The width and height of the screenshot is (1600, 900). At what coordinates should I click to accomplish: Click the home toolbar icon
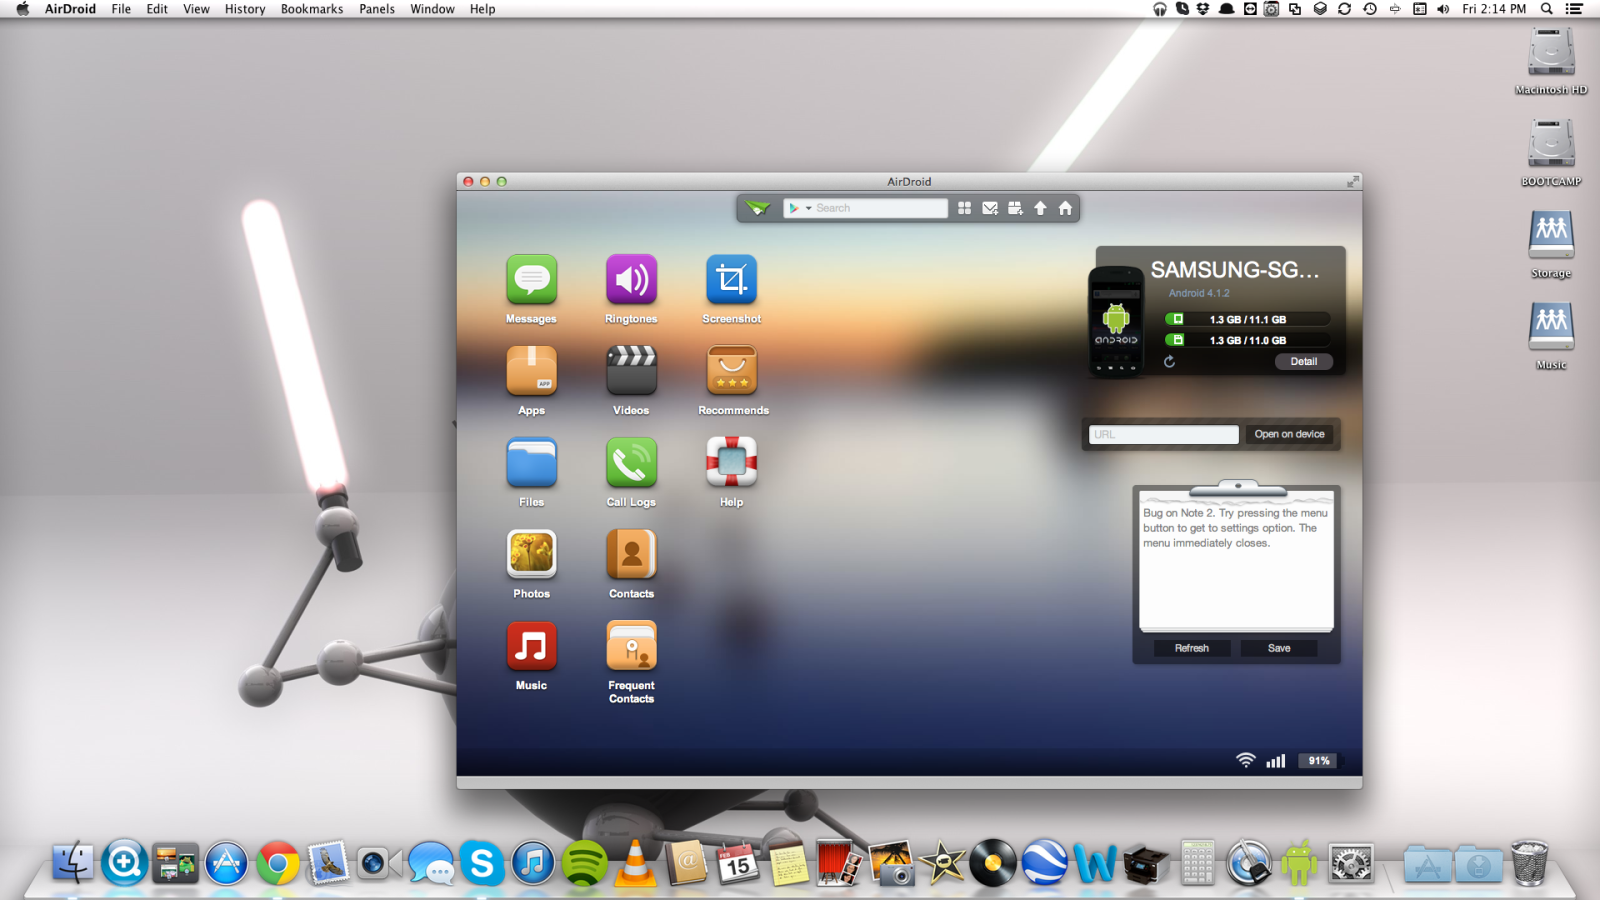coord(1065,208)
